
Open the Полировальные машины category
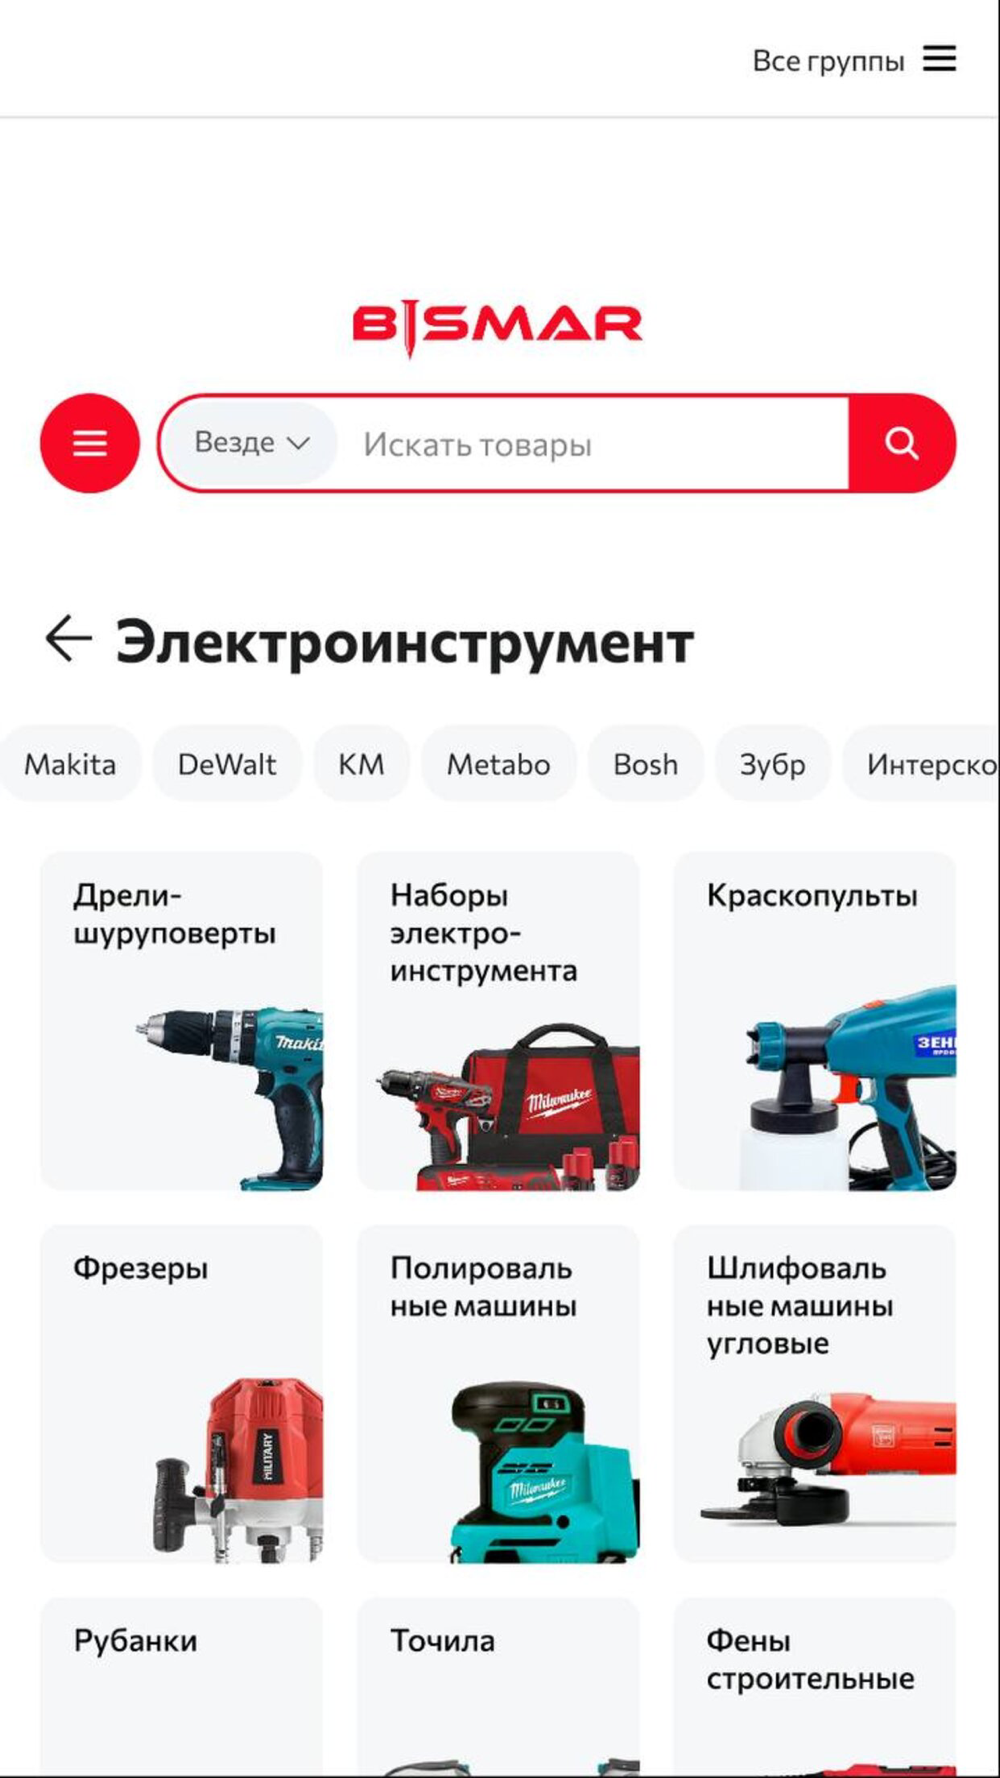[498, 1393]
